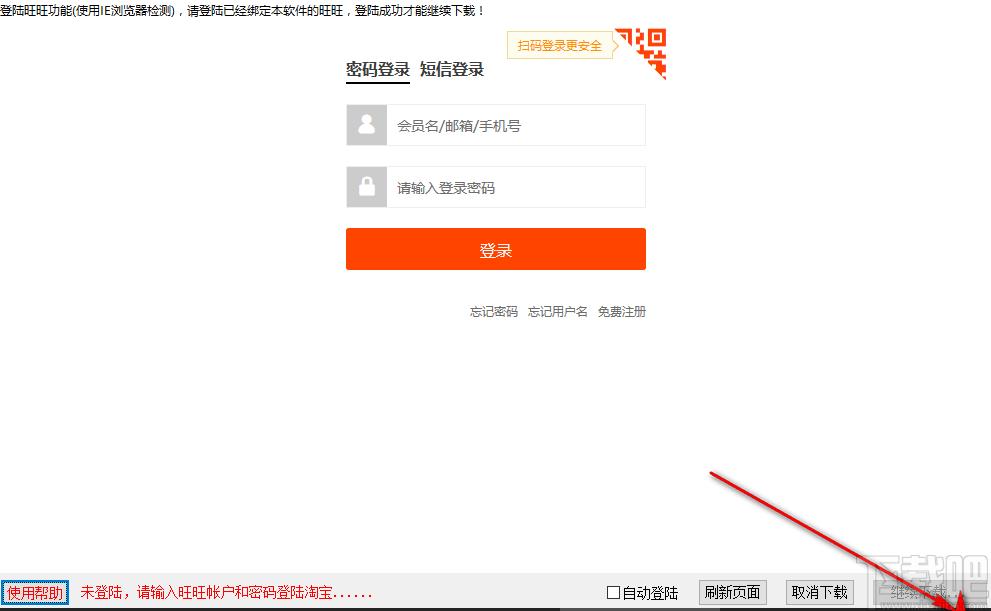Click the lock icon beside password field

click(x=367, y=187)
